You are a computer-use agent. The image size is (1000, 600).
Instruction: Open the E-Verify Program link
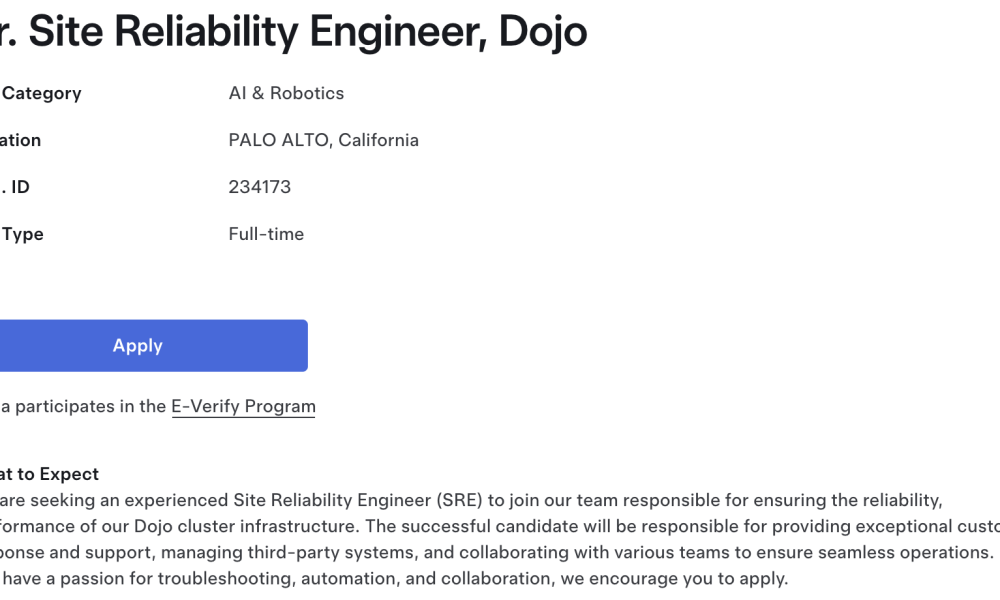pyautogui.click(x=243, y=407)
